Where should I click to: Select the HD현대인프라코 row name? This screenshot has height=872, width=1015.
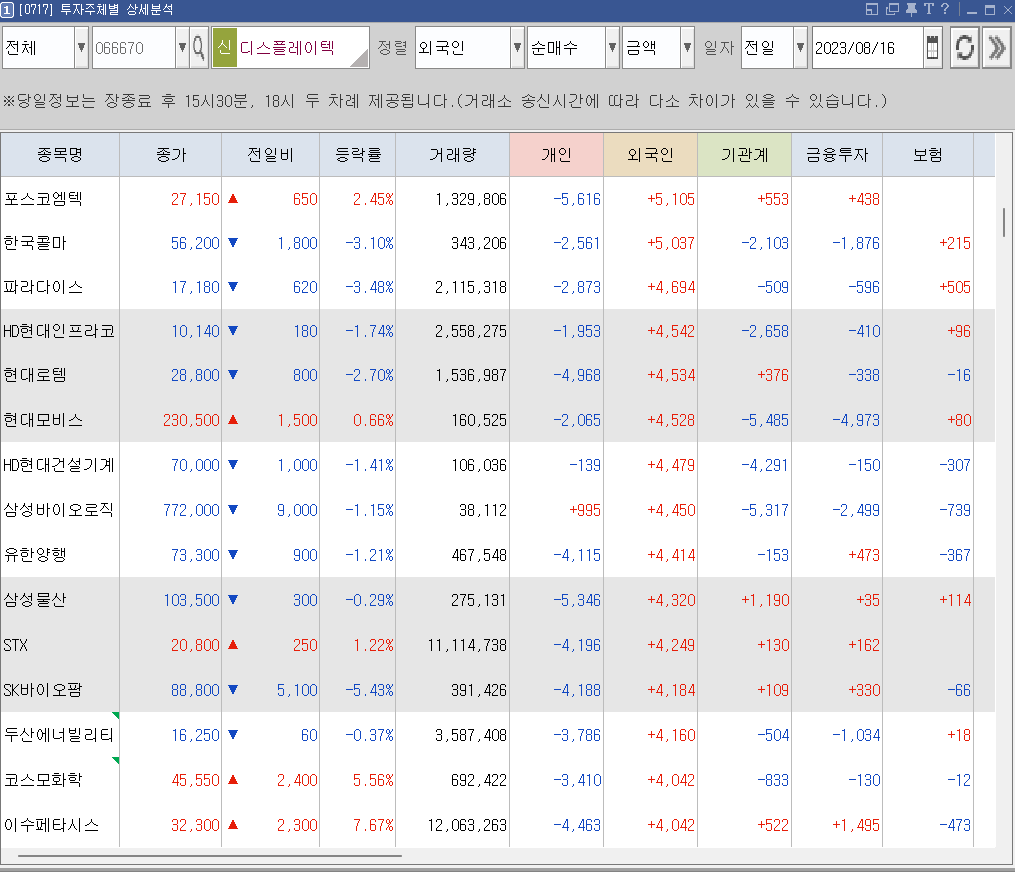tap(59, 331)
